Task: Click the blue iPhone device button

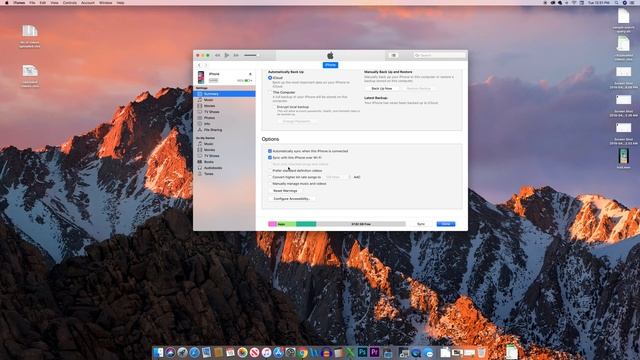Action: 330,65
